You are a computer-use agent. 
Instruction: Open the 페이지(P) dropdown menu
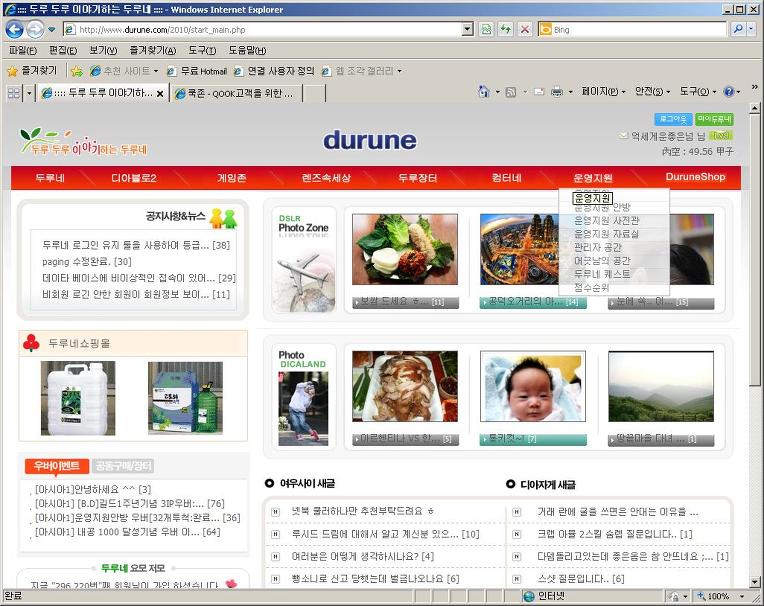(x=603, y=91)
